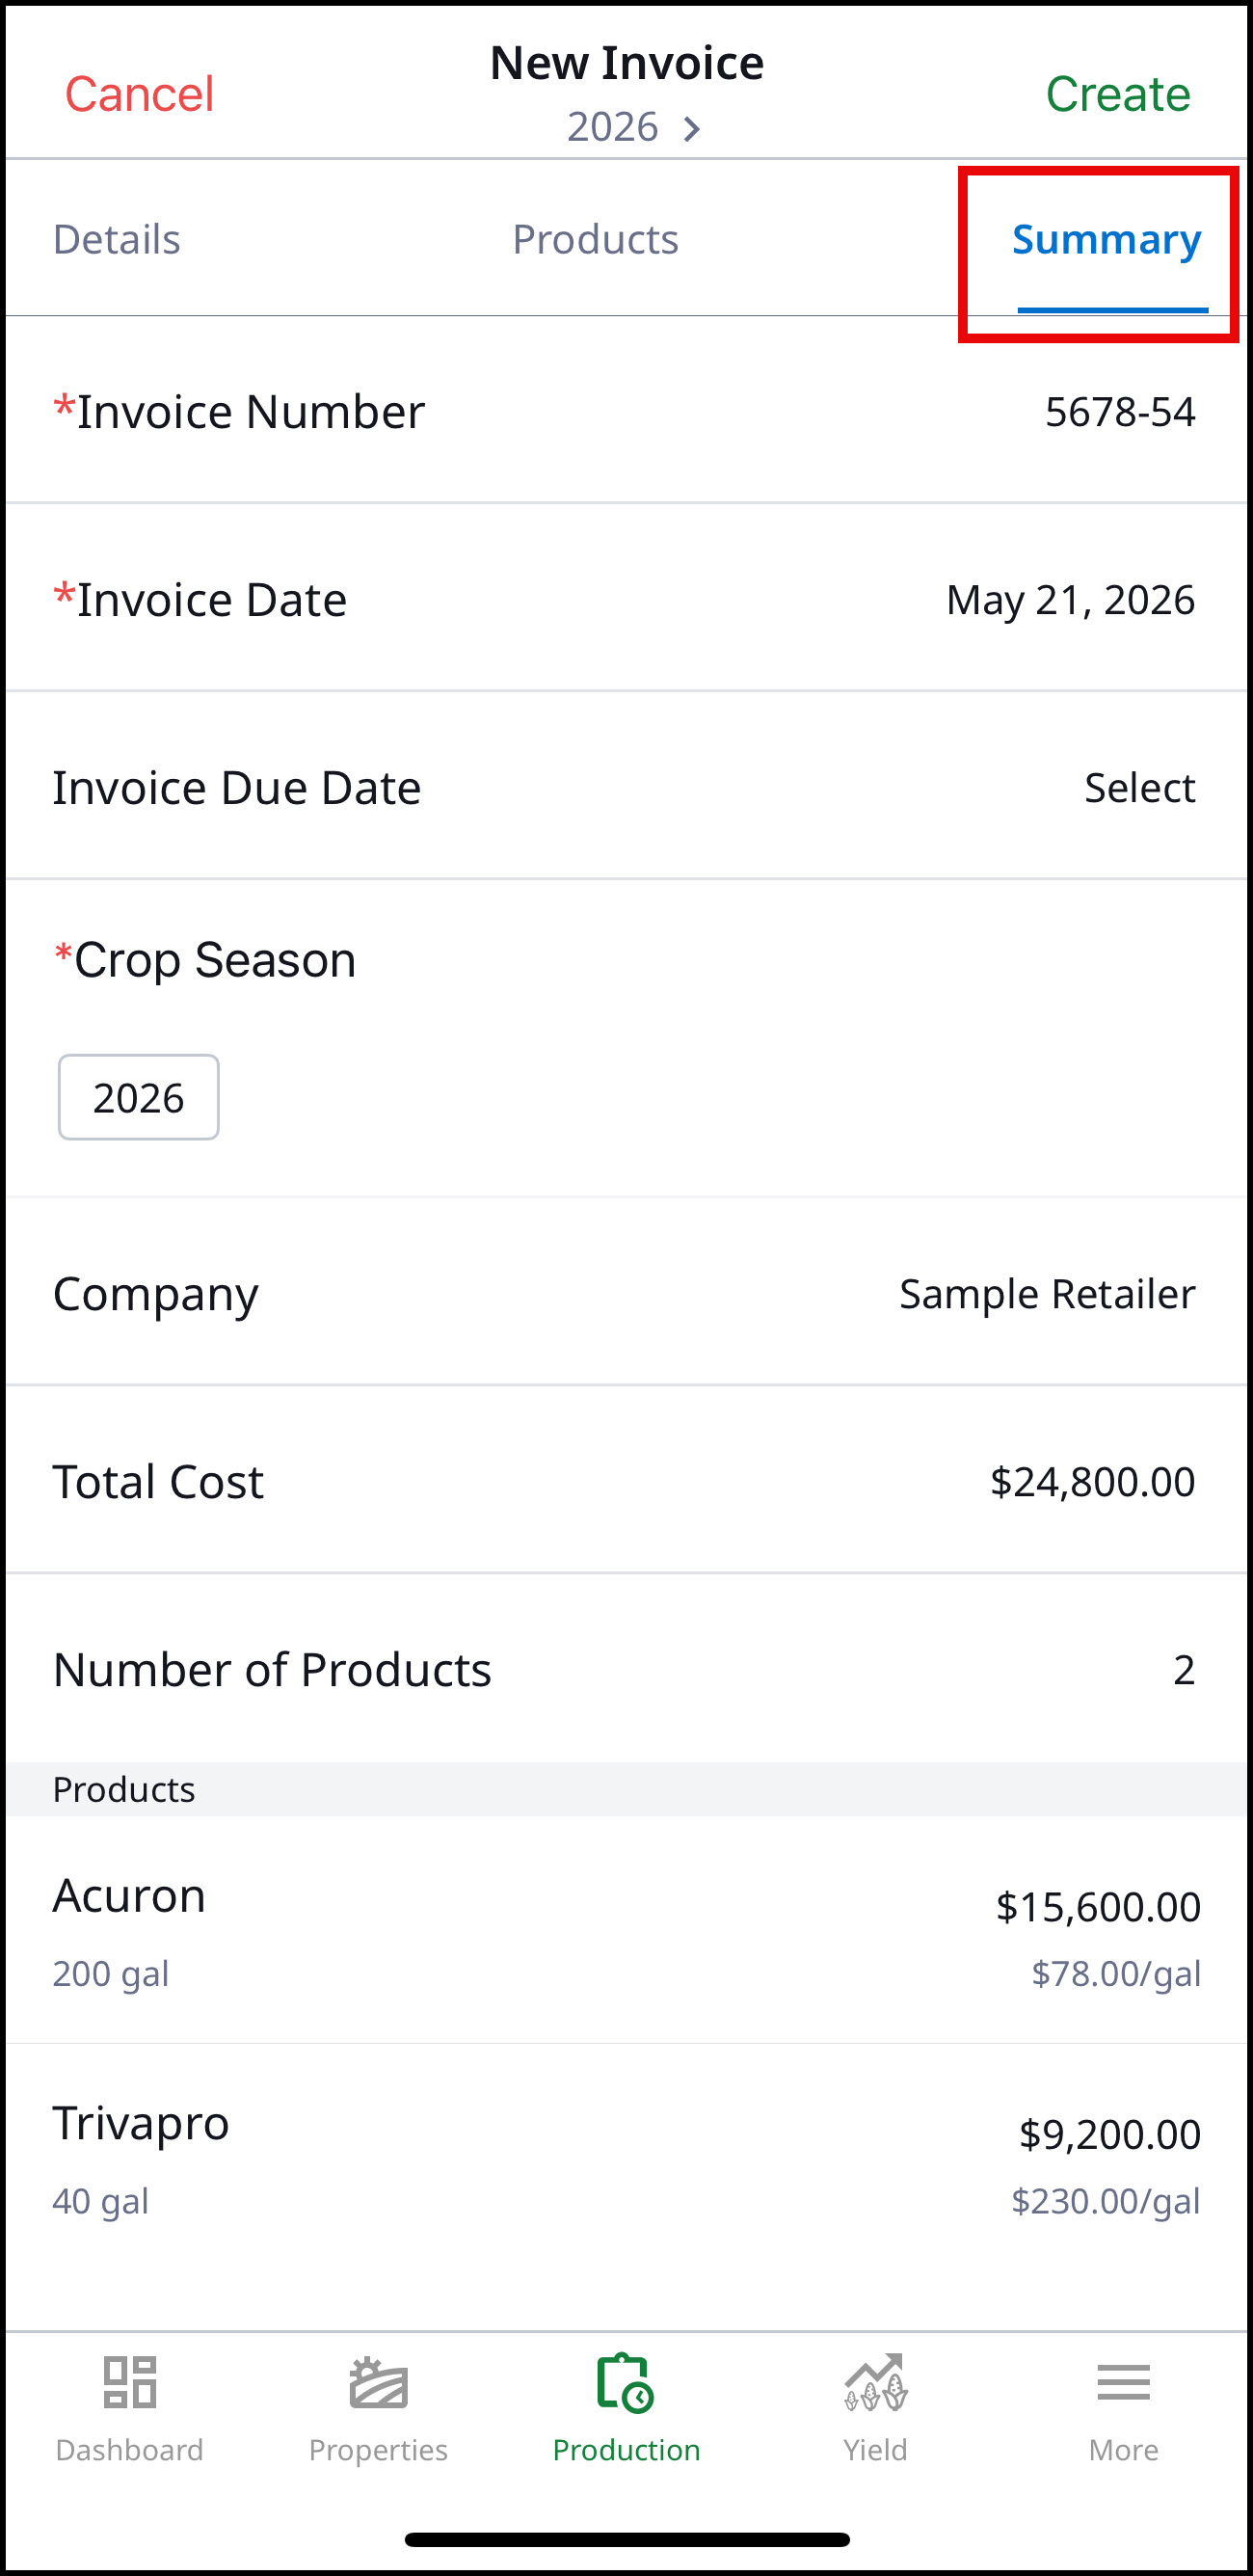Expand the 2026 season chevron in header
The width and height of the screenshot is (1253, 2576).
click(x=691, y=128)
